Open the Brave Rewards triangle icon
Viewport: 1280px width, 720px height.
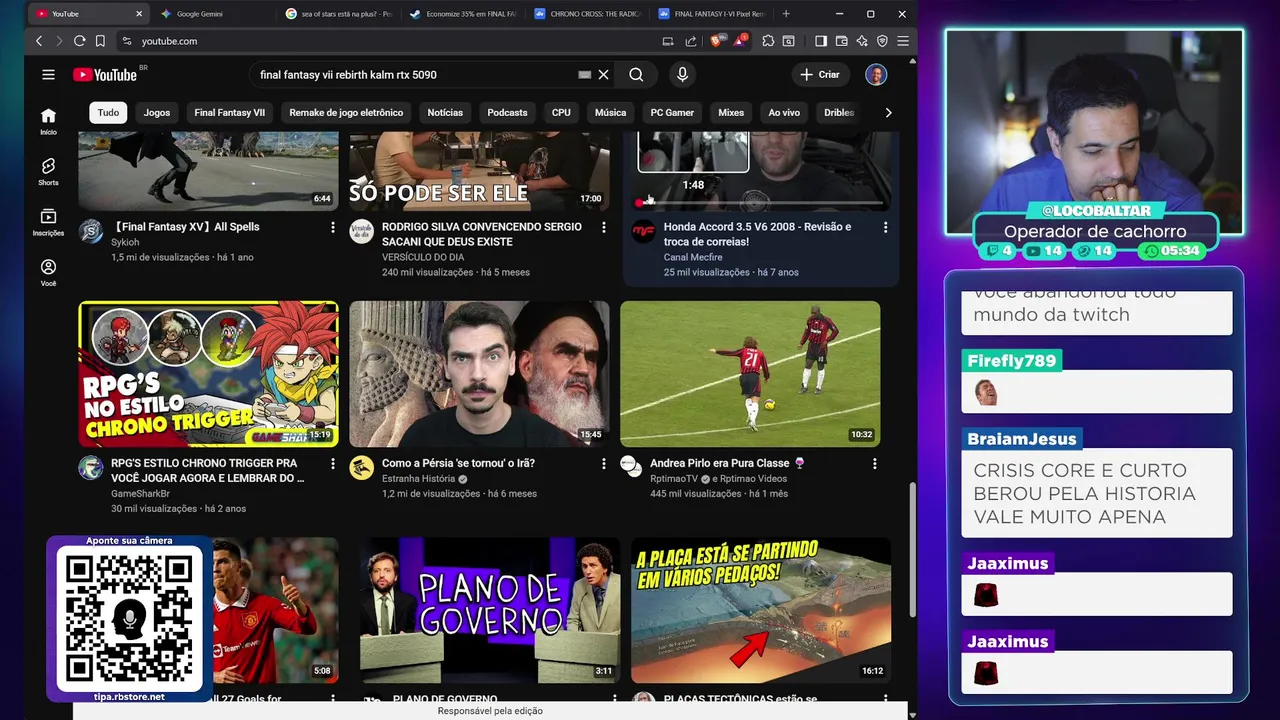click(739, 41)
